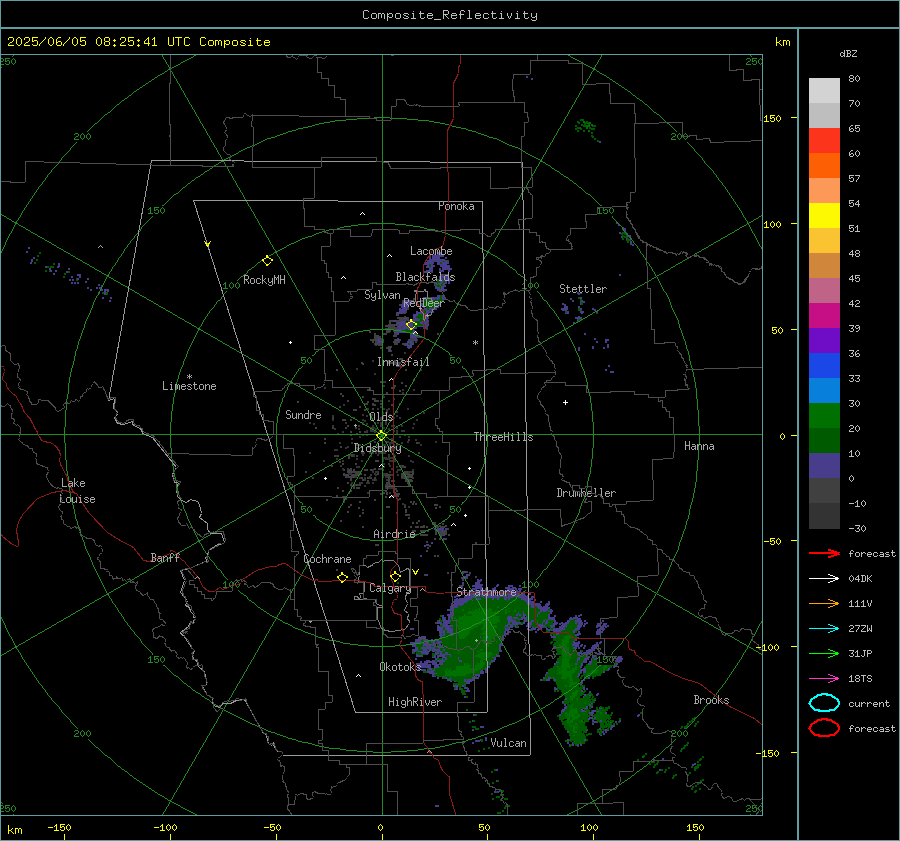
Task: Click the Airdrie label
Action: [394, 534]
